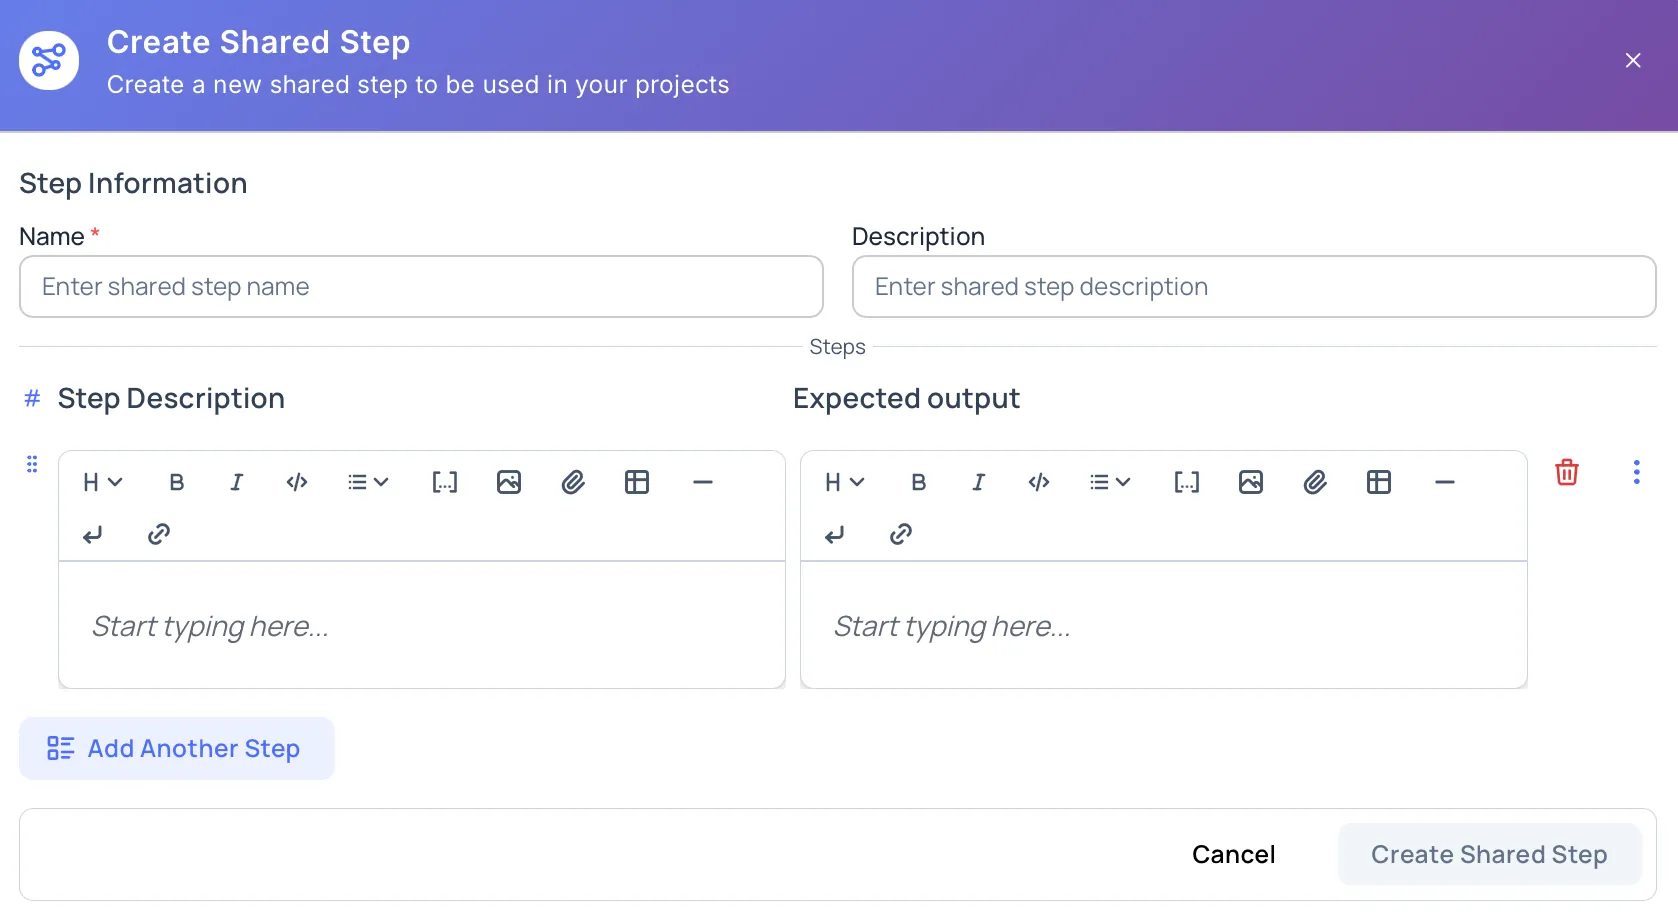Image resolution: width=1678 pixels, height=914 pixels.
Task: Open heading dropdown in Expected output editor
Action: tap(845, 482)
